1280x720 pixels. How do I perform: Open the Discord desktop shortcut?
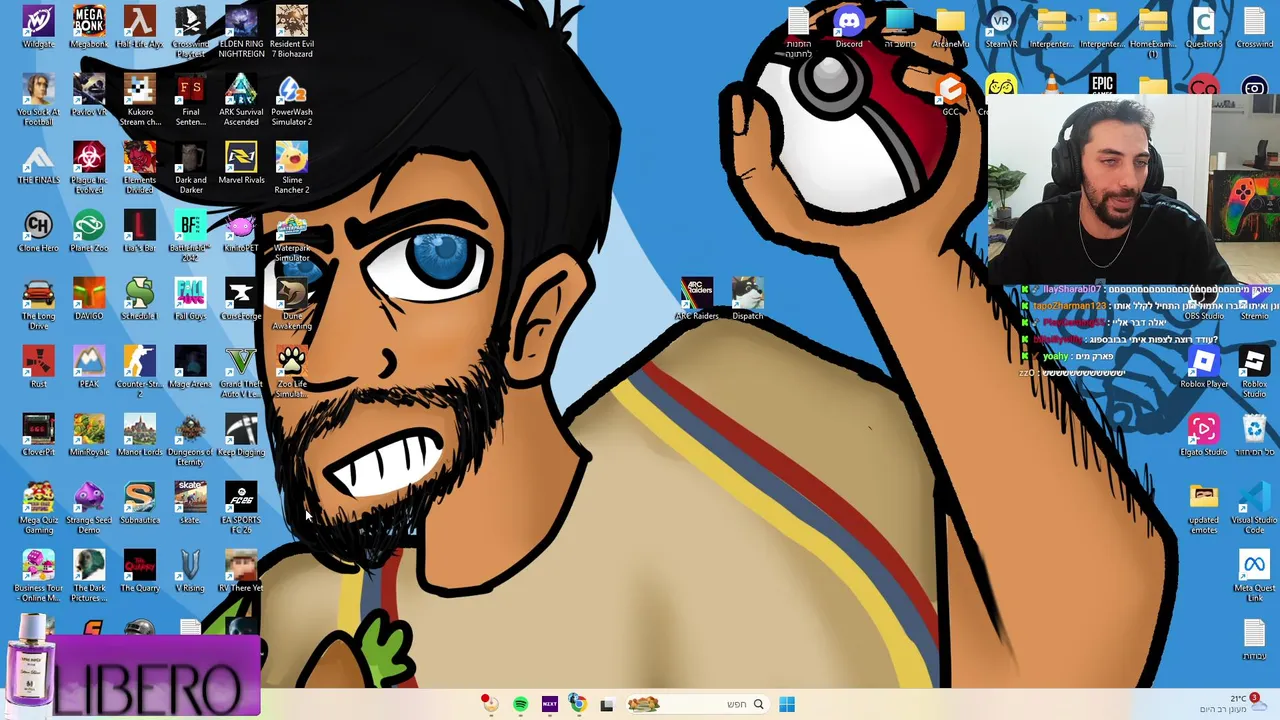tap(849, 27)
